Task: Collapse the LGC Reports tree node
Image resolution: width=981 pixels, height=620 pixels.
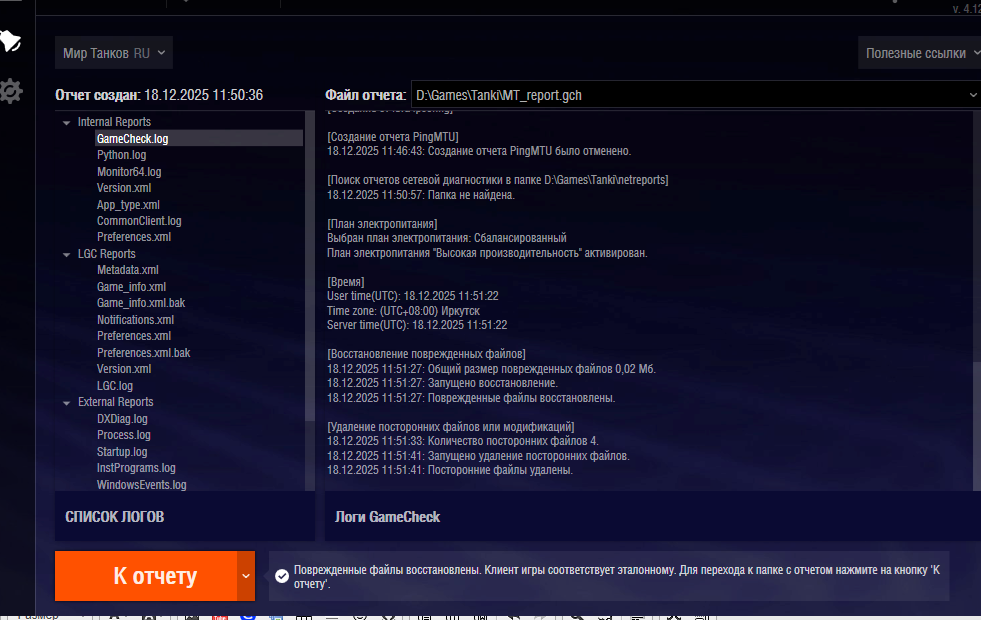Action: [x=66, y=255]
